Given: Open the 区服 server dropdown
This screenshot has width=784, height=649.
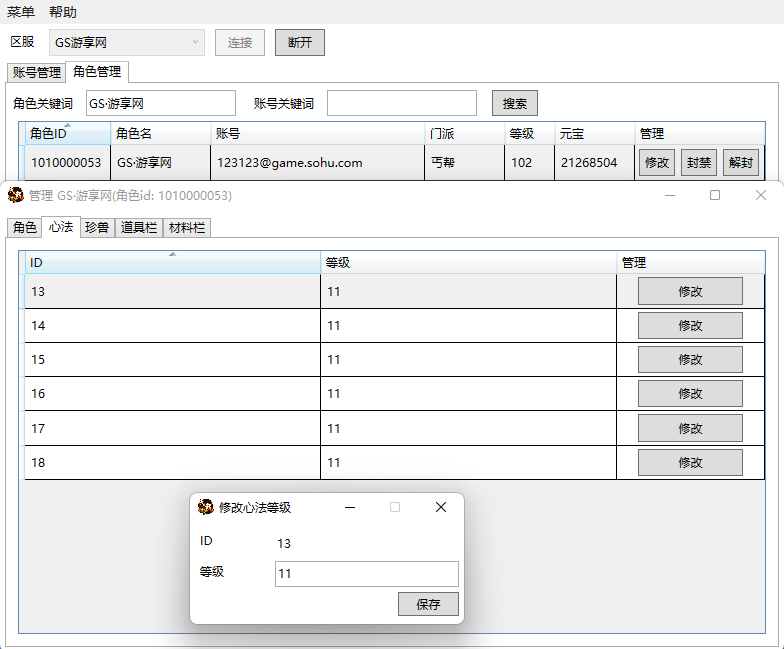Looking at the screenshot, I should [127, 42].
